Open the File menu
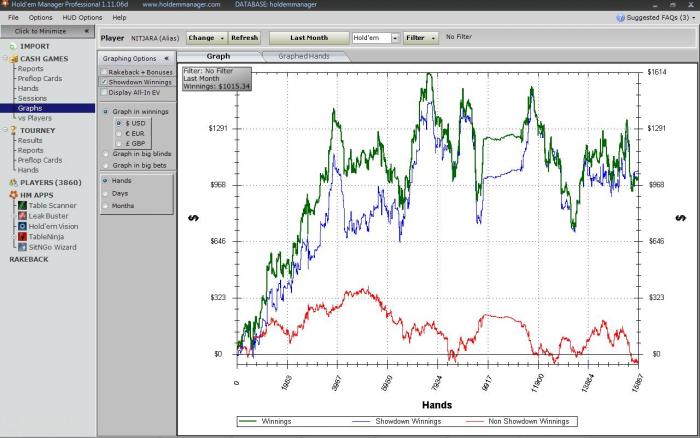The height and width of the screenshot is (438, 700). 13,17
